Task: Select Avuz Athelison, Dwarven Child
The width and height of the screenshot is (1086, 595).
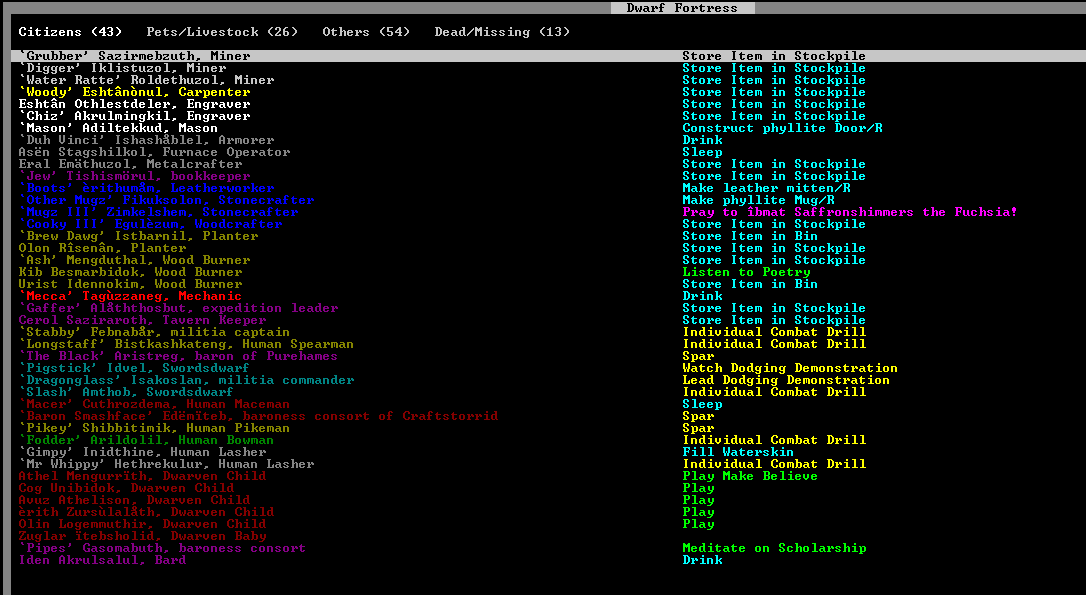Action: tap(134, 500)
